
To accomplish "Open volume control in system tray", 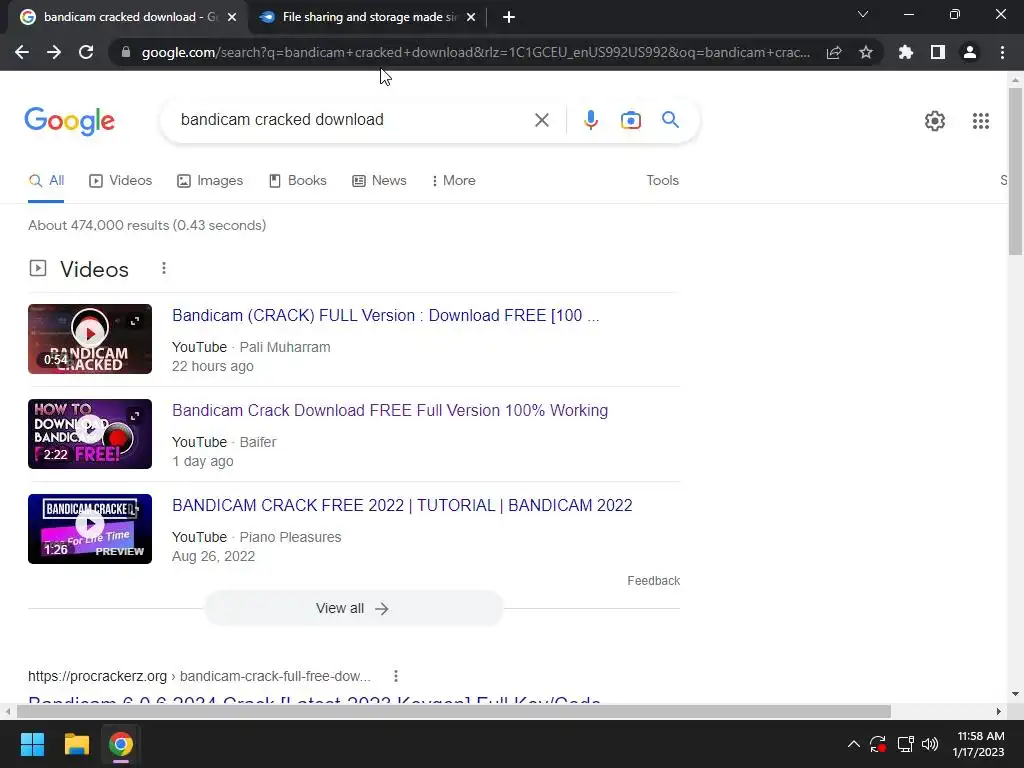I will click(930, 744).
